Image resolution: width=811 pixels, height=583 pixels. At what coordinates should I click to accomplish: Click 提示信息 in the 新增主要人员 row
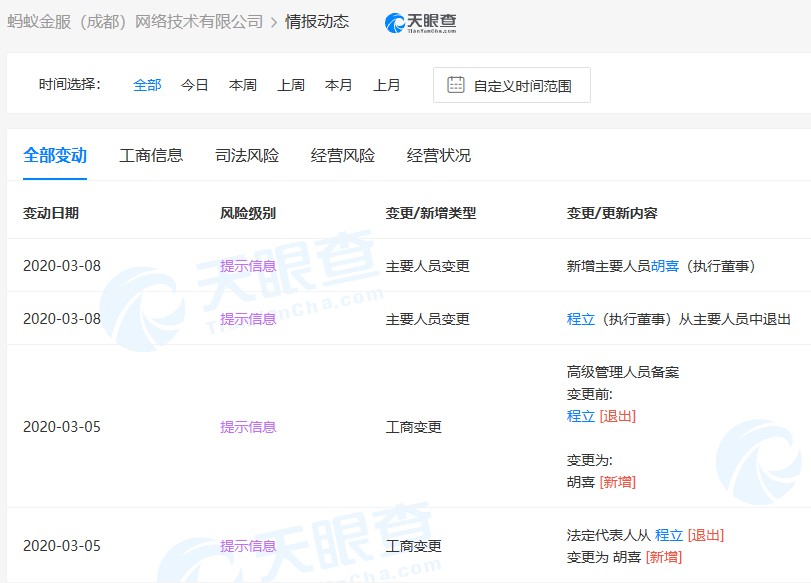point(248,266)
